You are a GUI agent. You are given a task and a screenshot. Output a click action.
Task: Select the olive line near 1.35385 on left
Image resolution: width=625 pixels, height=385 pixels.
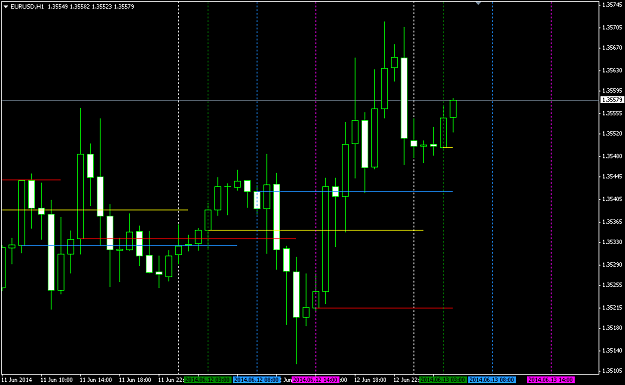click(x=95, y=210)
